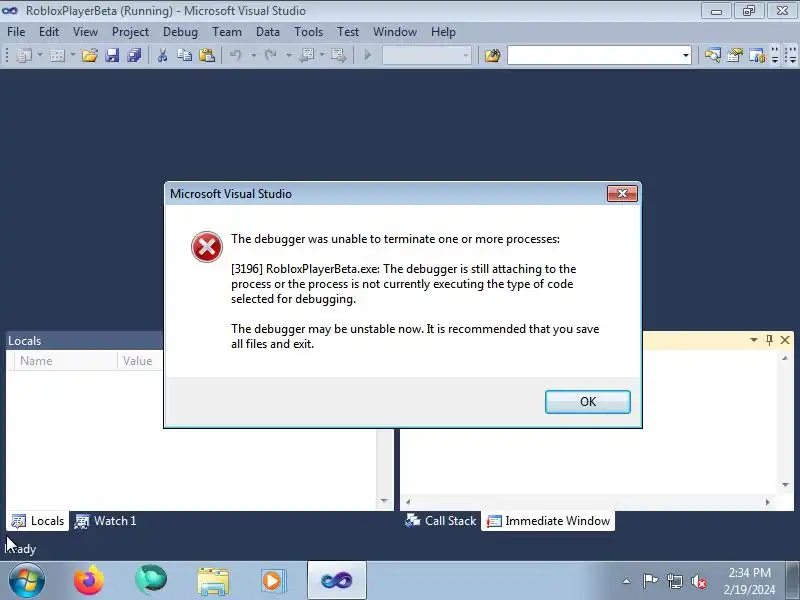
Task: Click Immediate Window vertical scrollbar down arrow
Action: (x=785, y=485)
